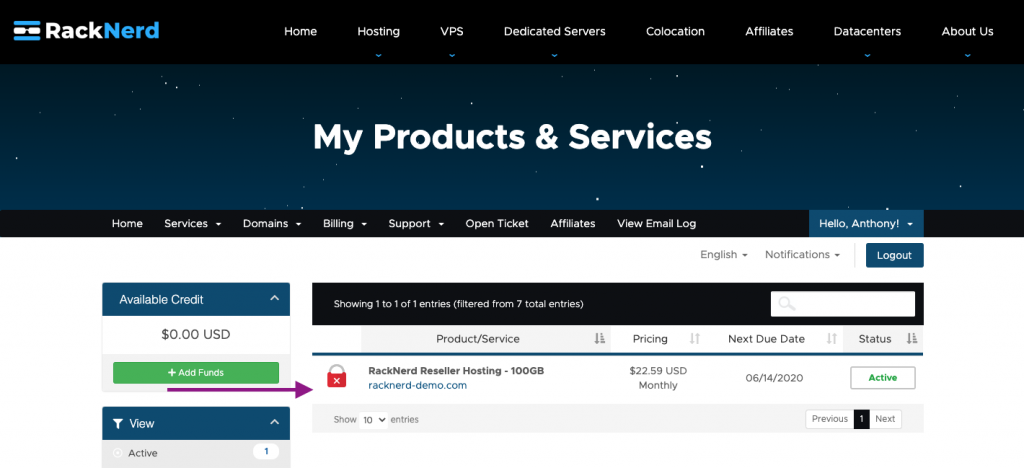Expand the Support client menu
The width and height of the screenshot is (1024, 468).
click(416, 223)
